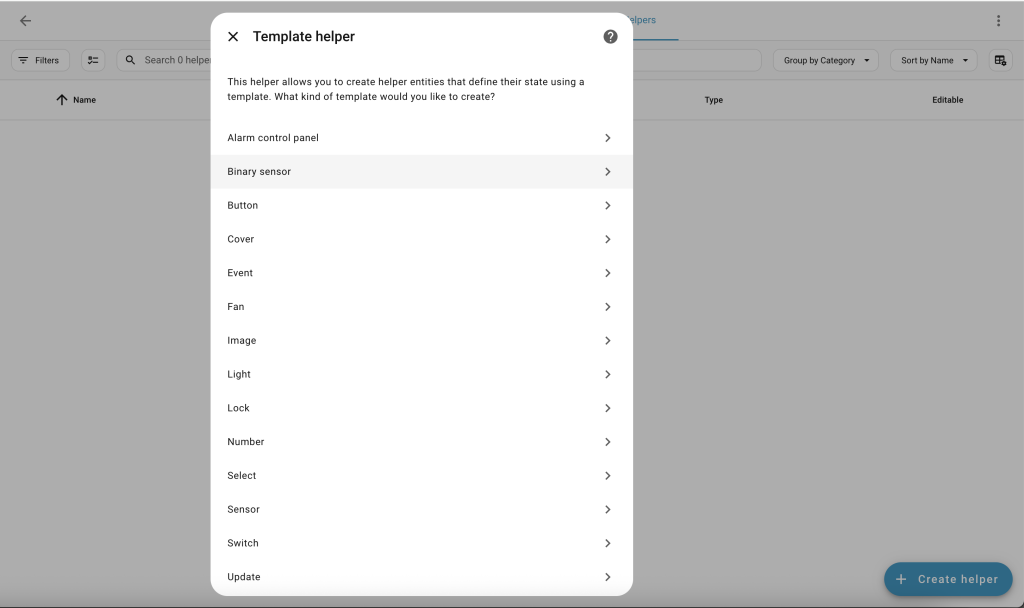Click the chevron beside Light
Screen dimensions: 1024x608
pyautogui.click(x=607, y=375)
